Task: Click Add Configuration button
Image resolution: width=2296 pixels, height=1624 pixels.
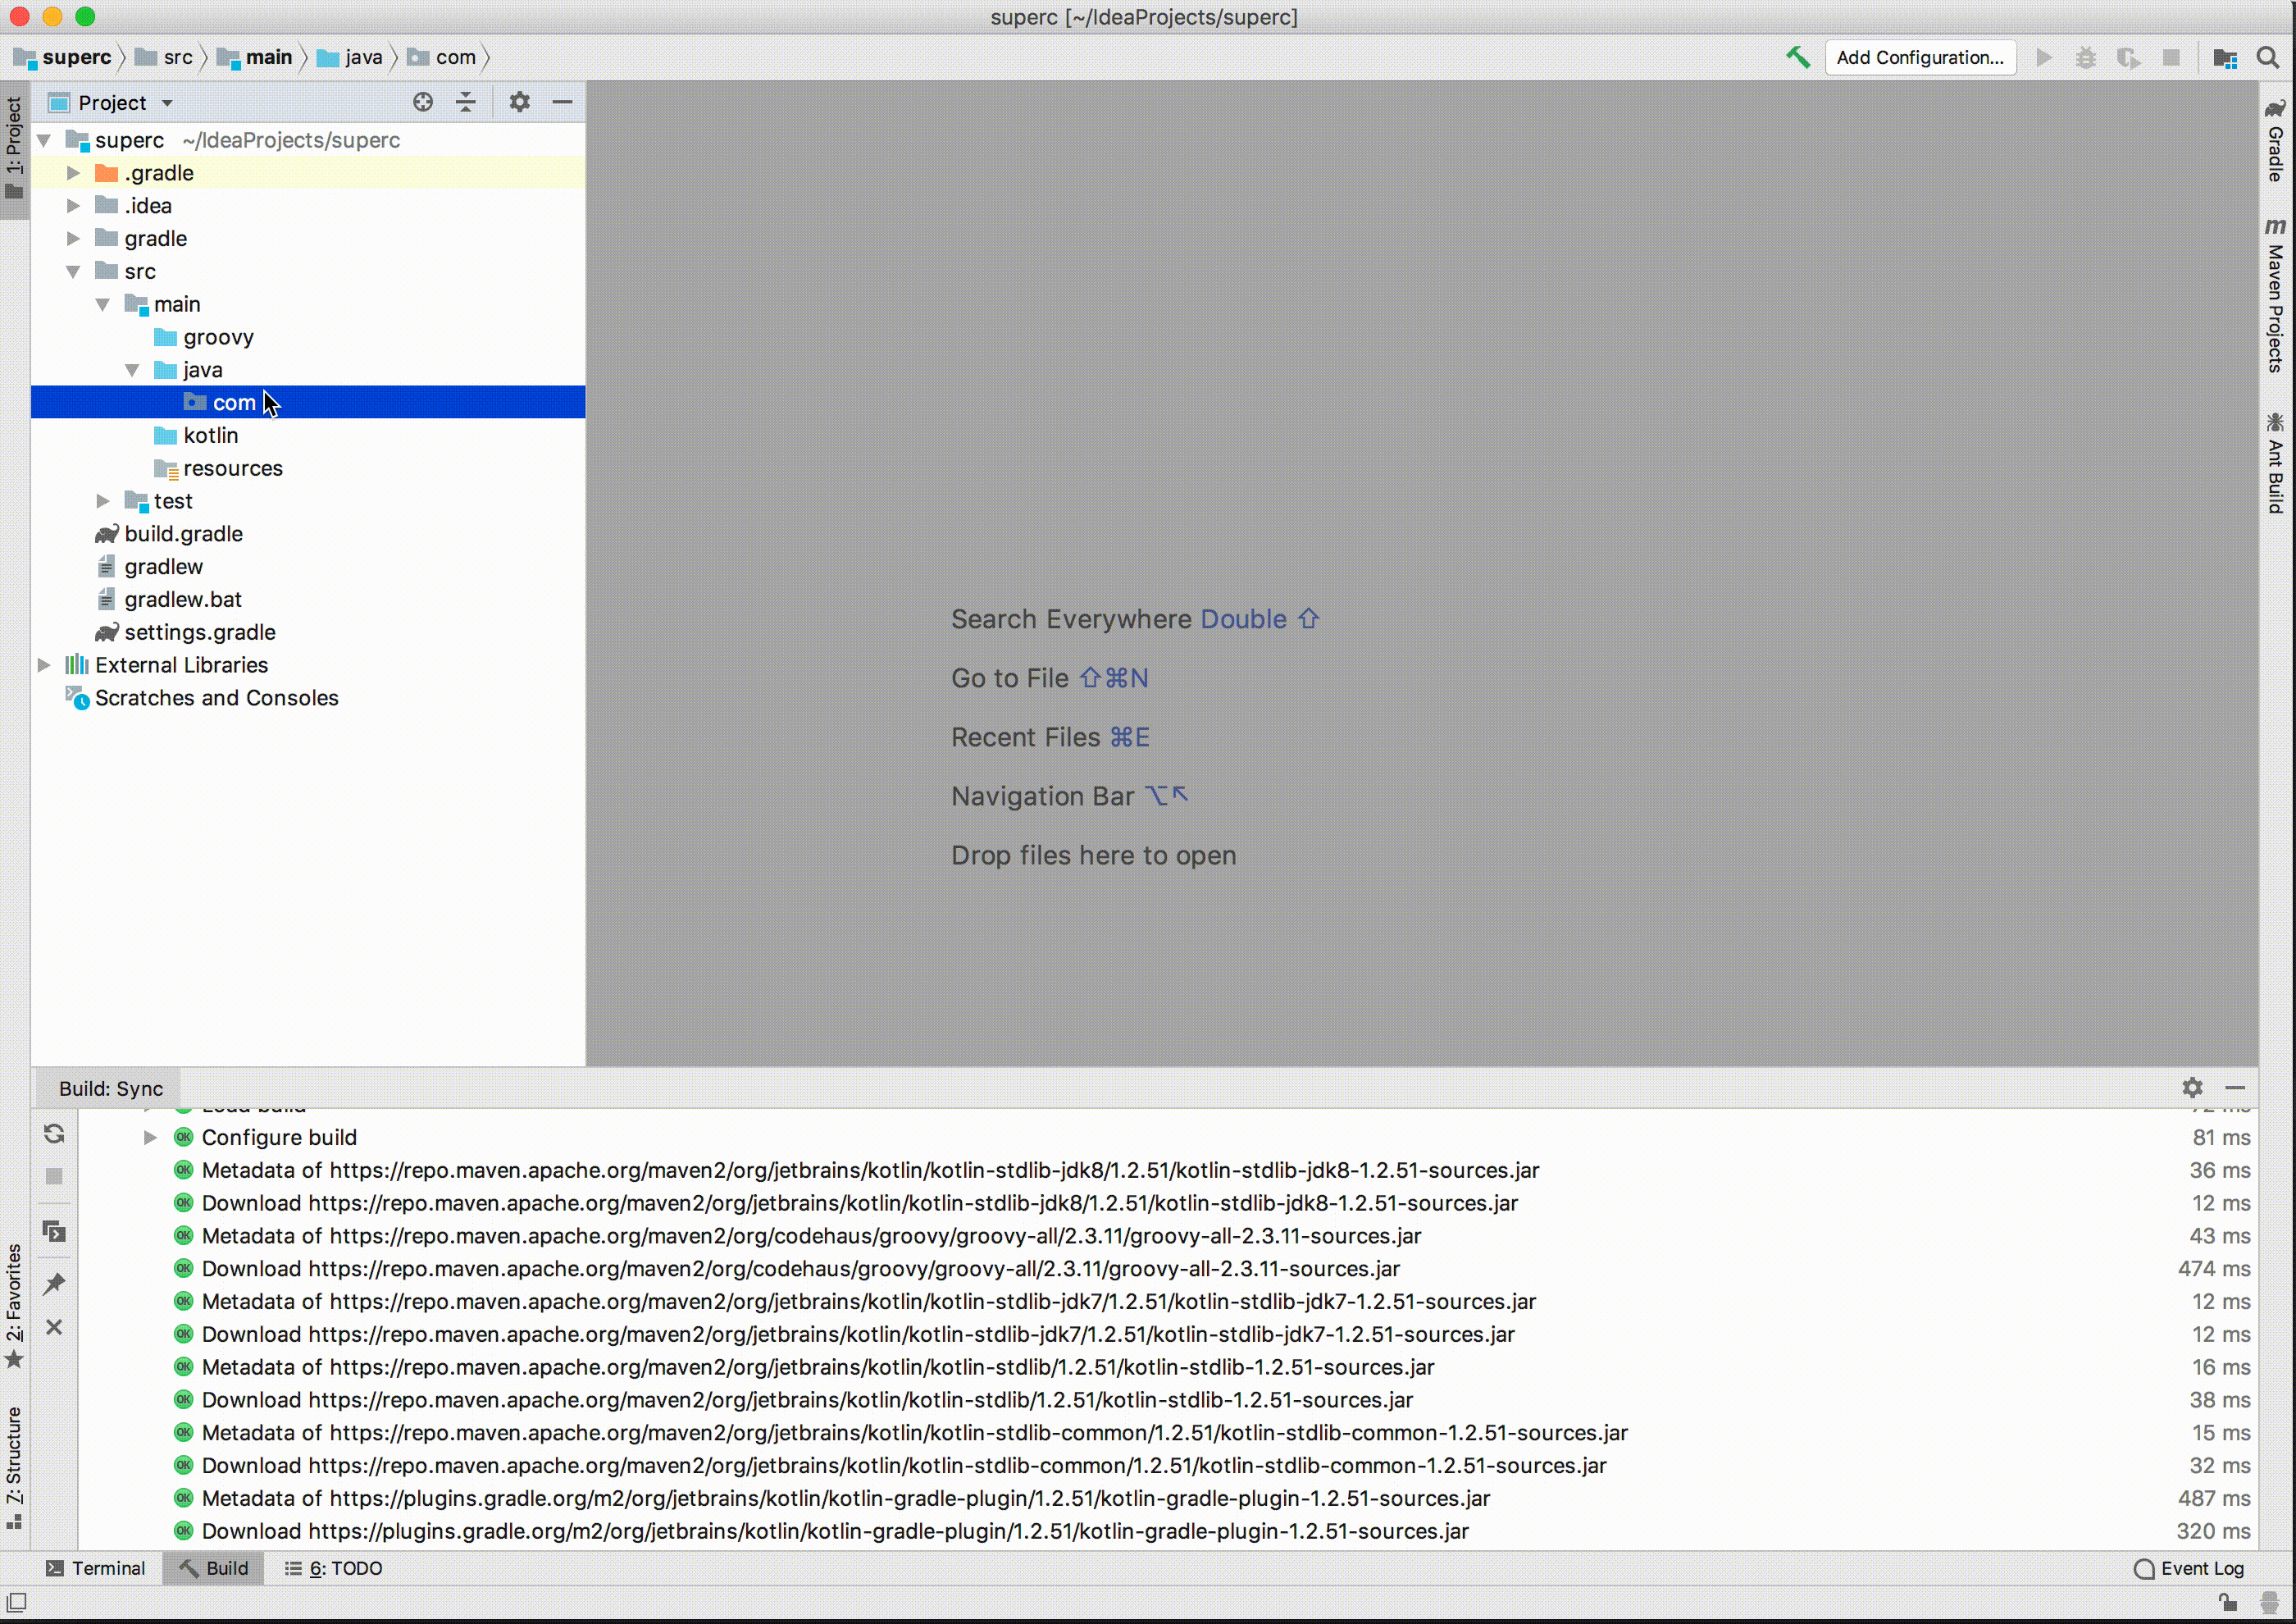Action: tap(1919, 57)
